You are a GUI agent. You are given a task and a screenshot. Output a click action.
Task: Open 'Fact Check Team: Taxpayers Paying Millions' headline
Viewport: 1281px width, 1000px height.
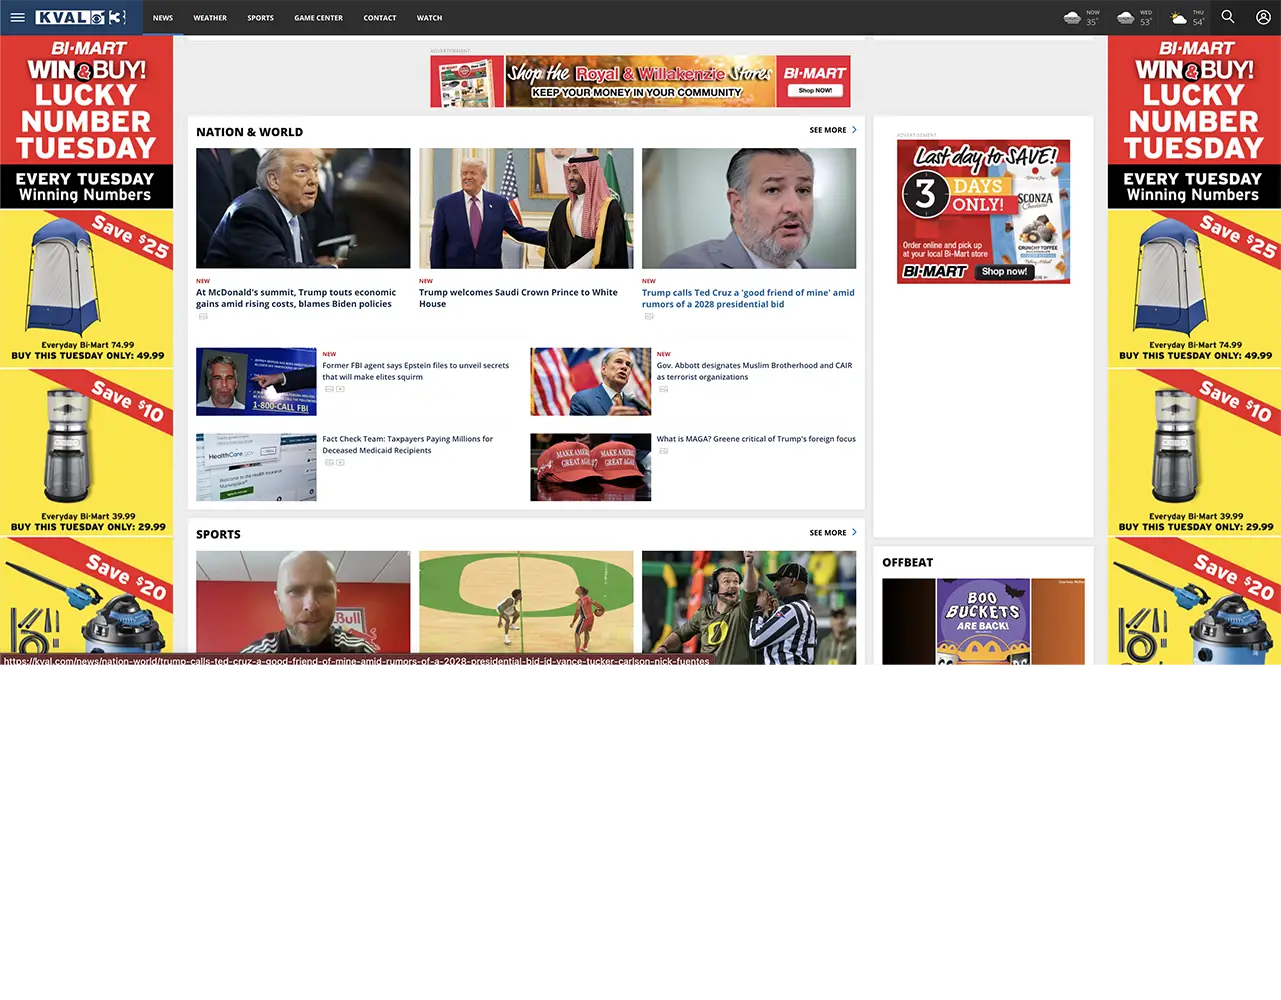pos(408,444)
